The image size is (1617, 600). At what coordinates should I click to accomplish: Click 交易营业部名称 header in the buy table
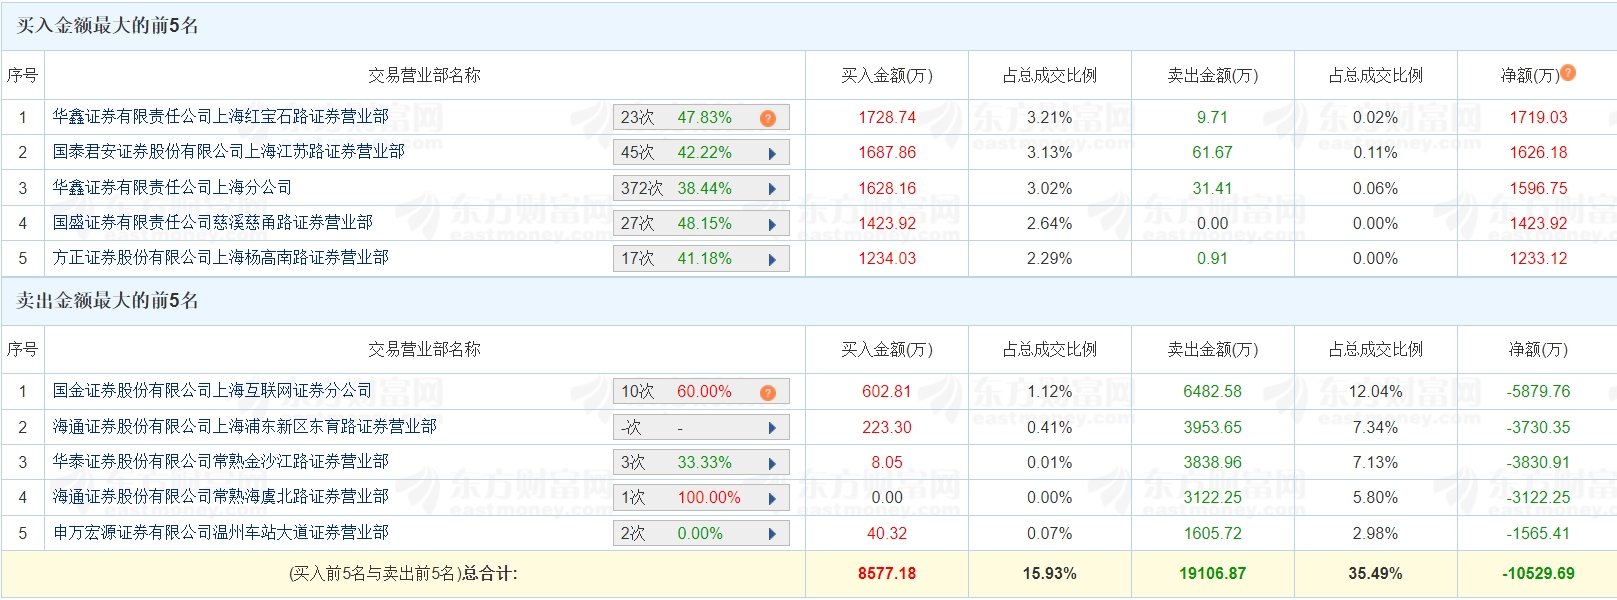(x=424, y=75)
